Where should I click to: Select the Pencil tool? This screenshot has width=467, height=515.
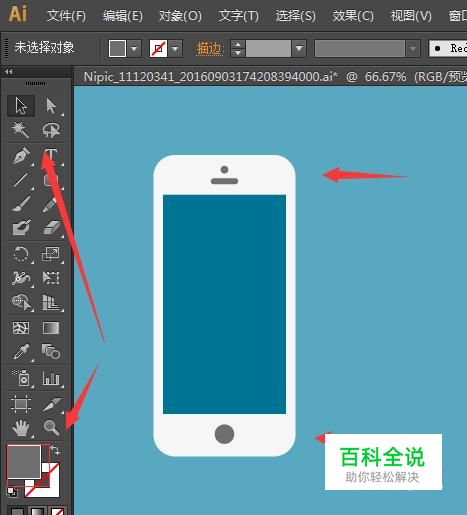(x=51, y=204)
